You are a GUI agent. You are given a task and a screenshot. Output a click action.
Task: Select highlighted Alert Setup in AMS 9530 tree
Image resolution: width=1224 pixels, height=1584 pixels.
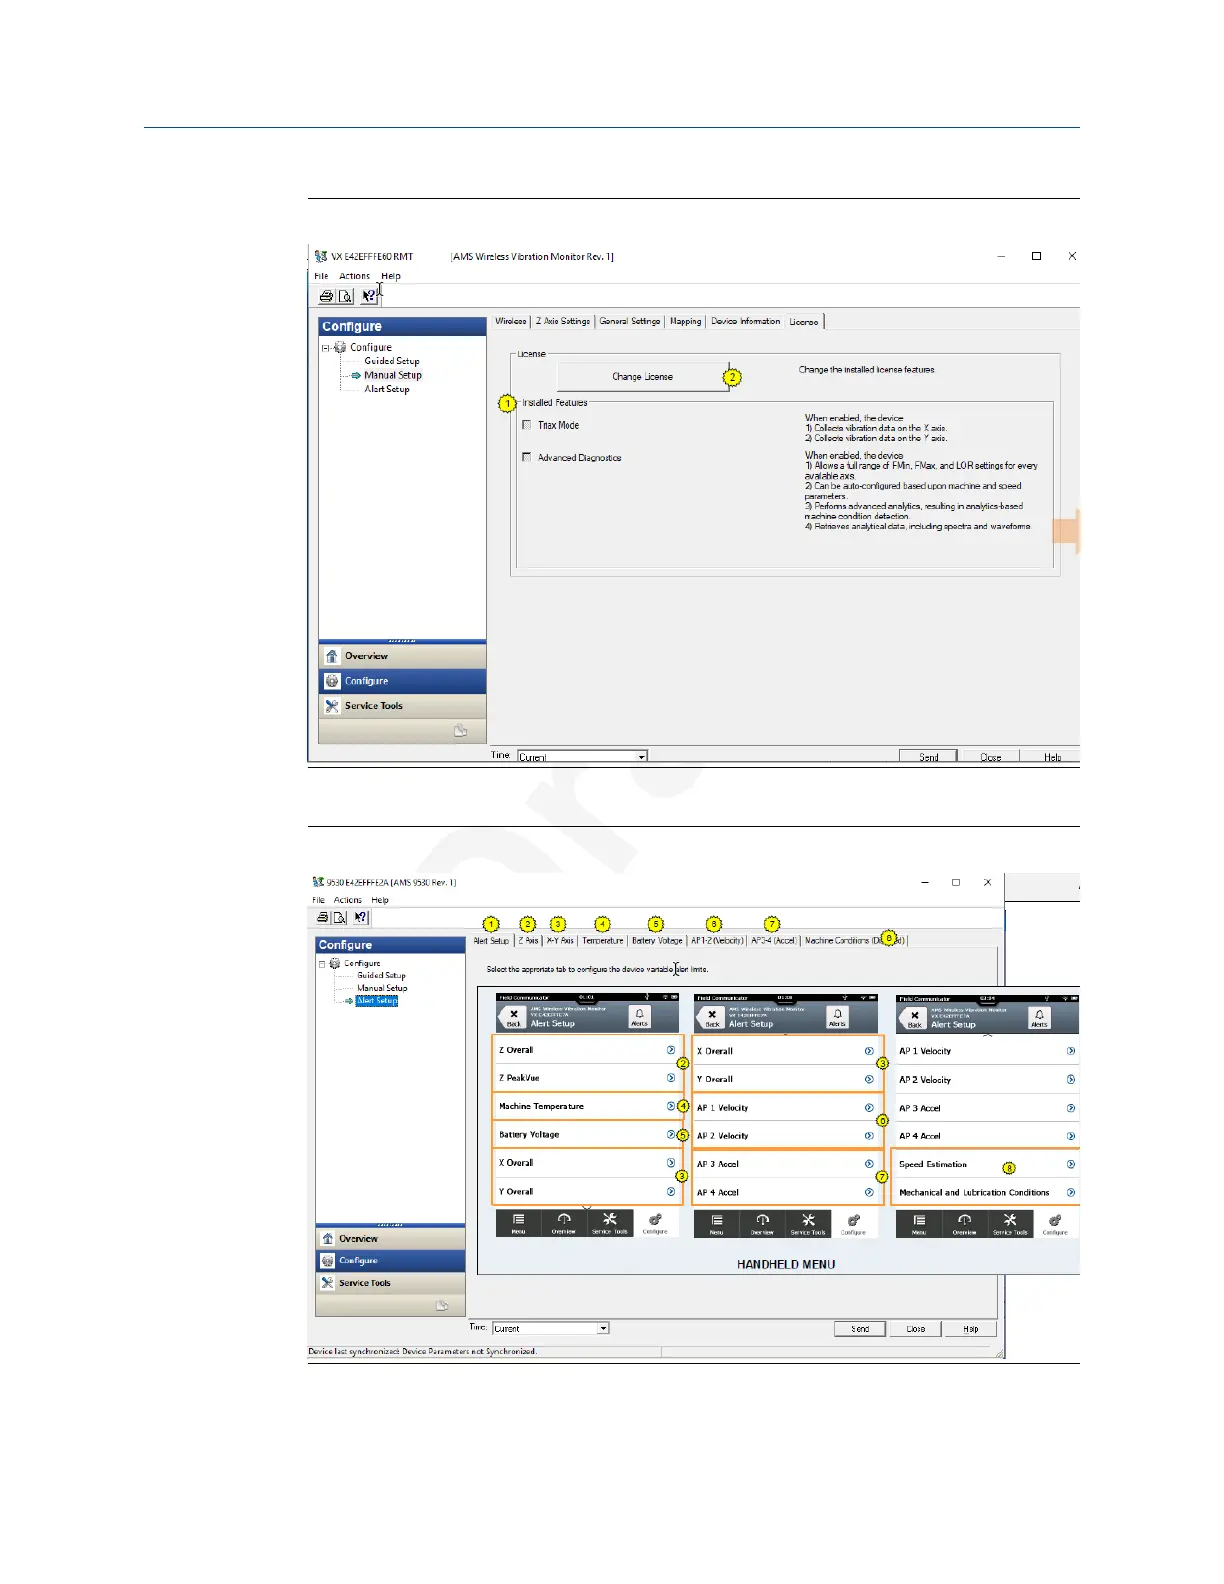[x=378, y=1000]
